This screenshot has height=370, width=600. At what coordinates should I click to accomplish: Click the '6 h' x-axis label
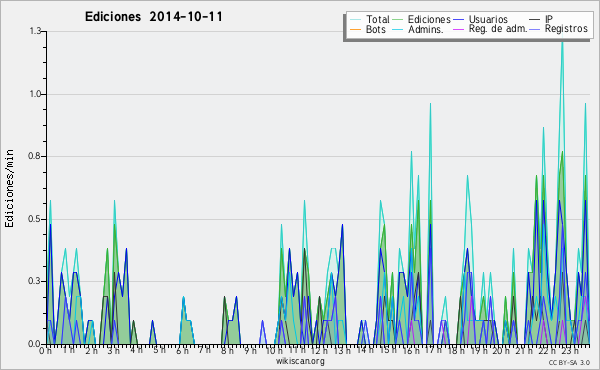click(x=182, y=350)
